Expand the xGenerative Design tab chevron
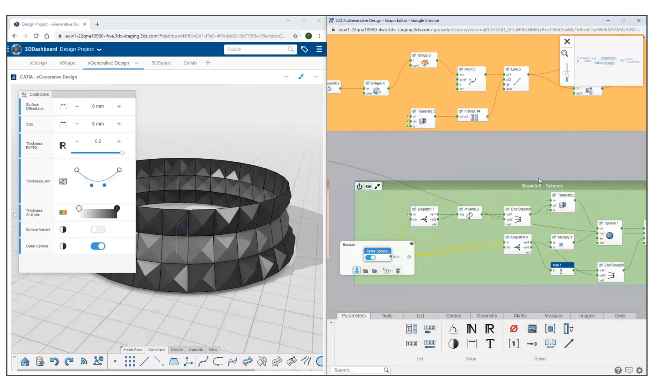 coord(136,63)
